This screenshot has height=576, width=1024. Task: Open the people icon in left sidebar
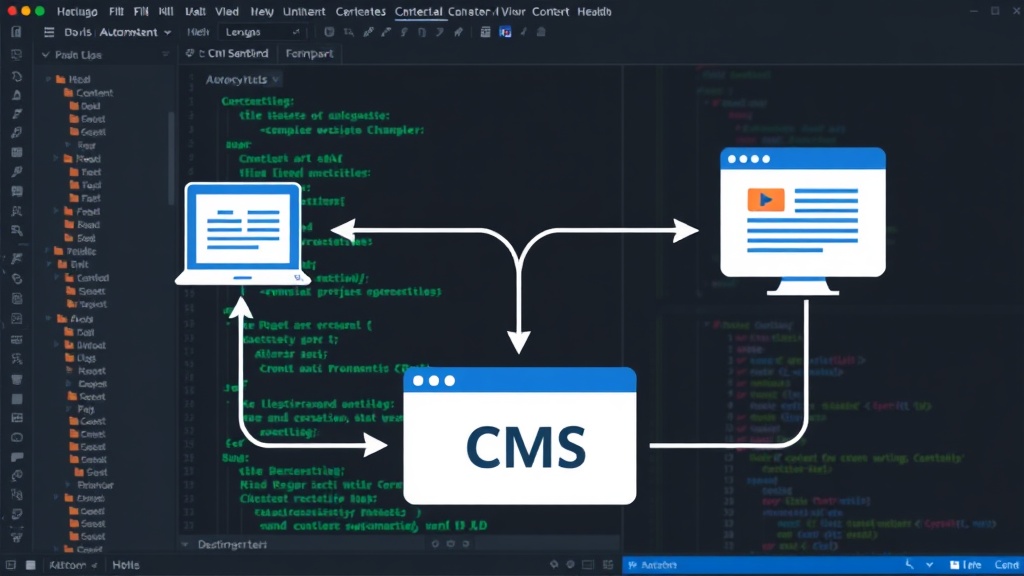coord(17,211)
